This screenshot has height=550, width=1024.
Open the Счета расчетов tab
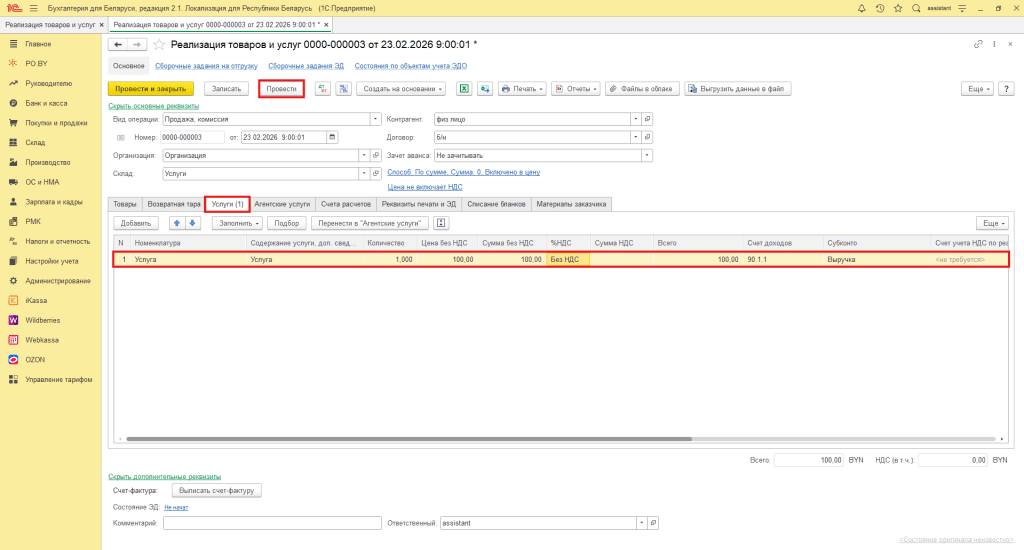(347, 203)
